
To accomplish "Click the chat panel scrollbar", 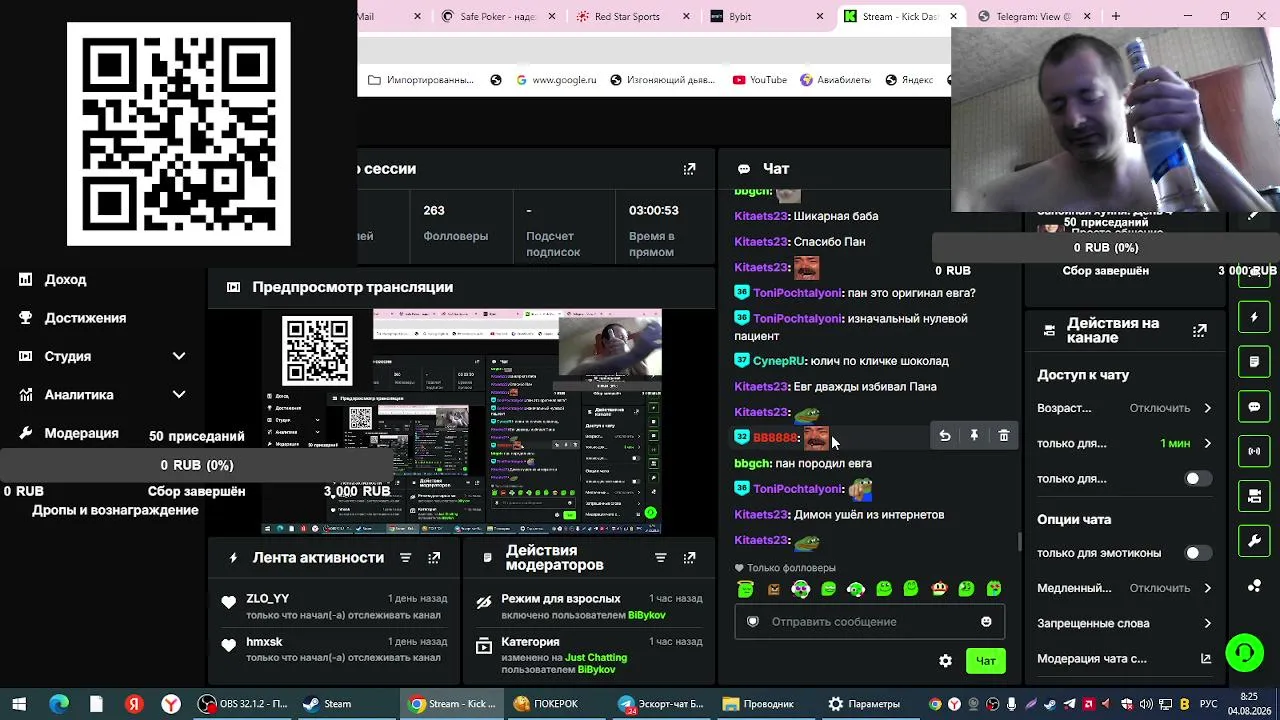I will point(1020,541).
